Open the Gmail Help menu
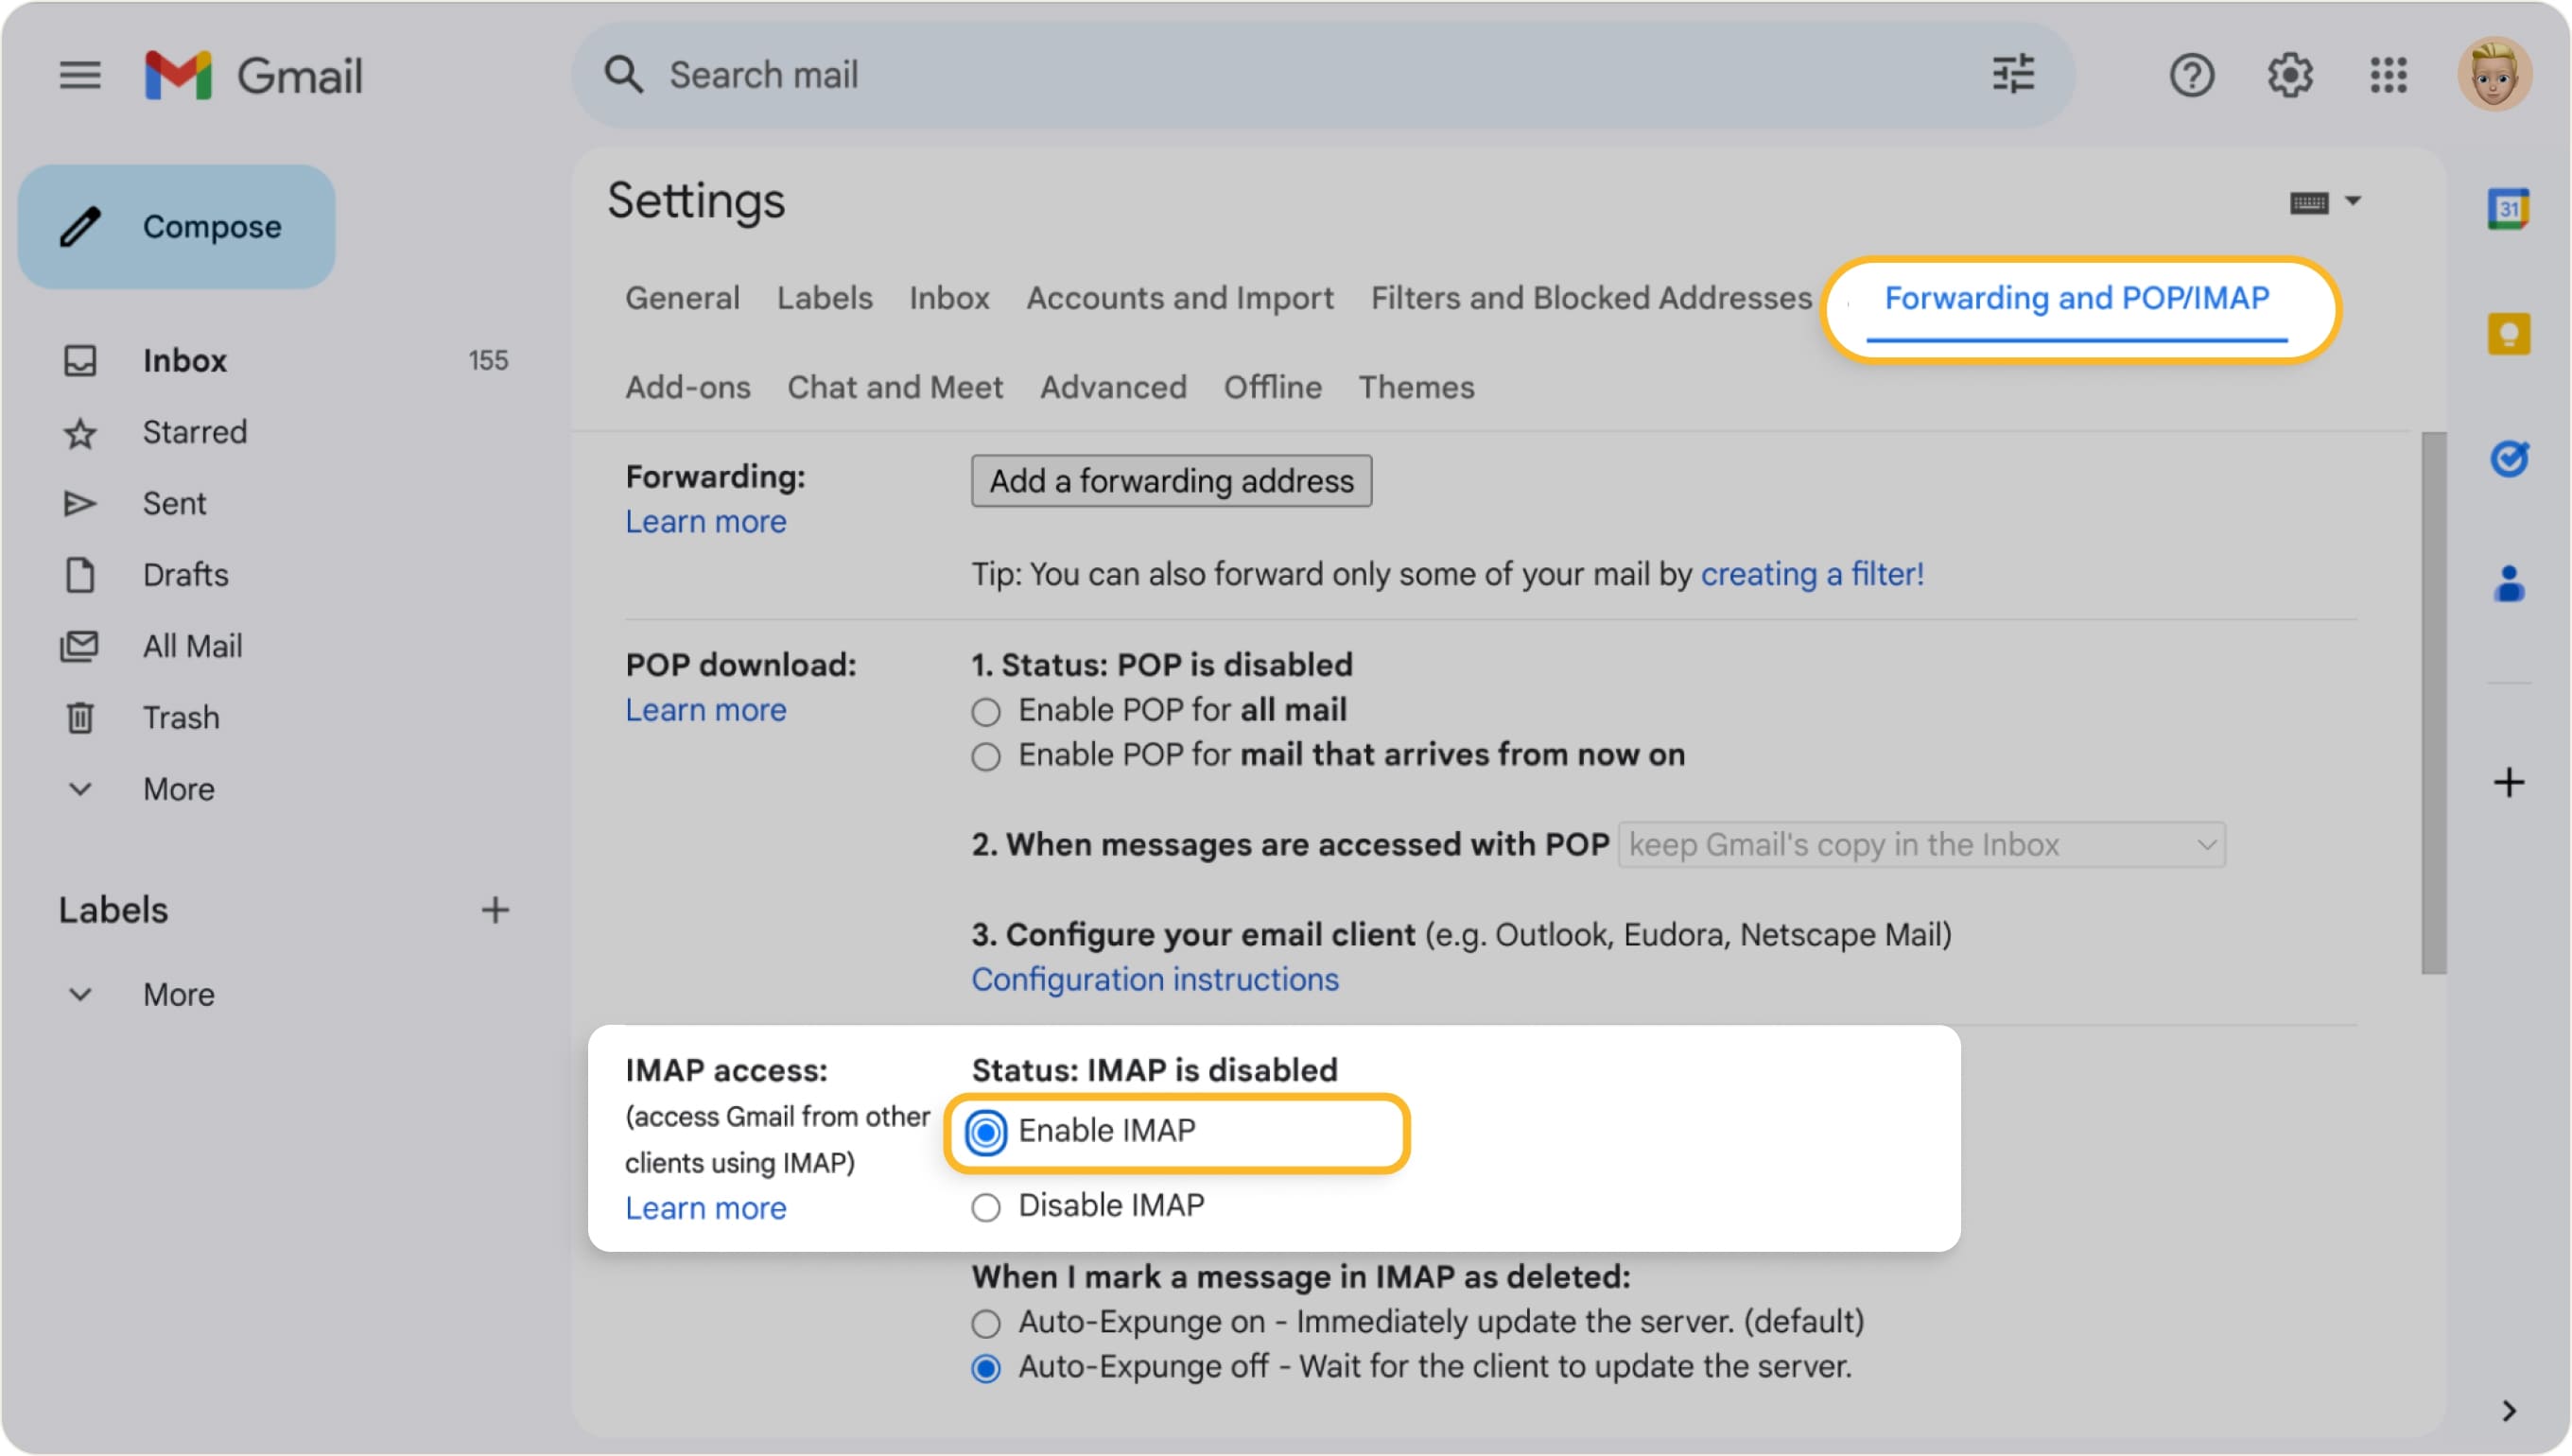 2191,74
